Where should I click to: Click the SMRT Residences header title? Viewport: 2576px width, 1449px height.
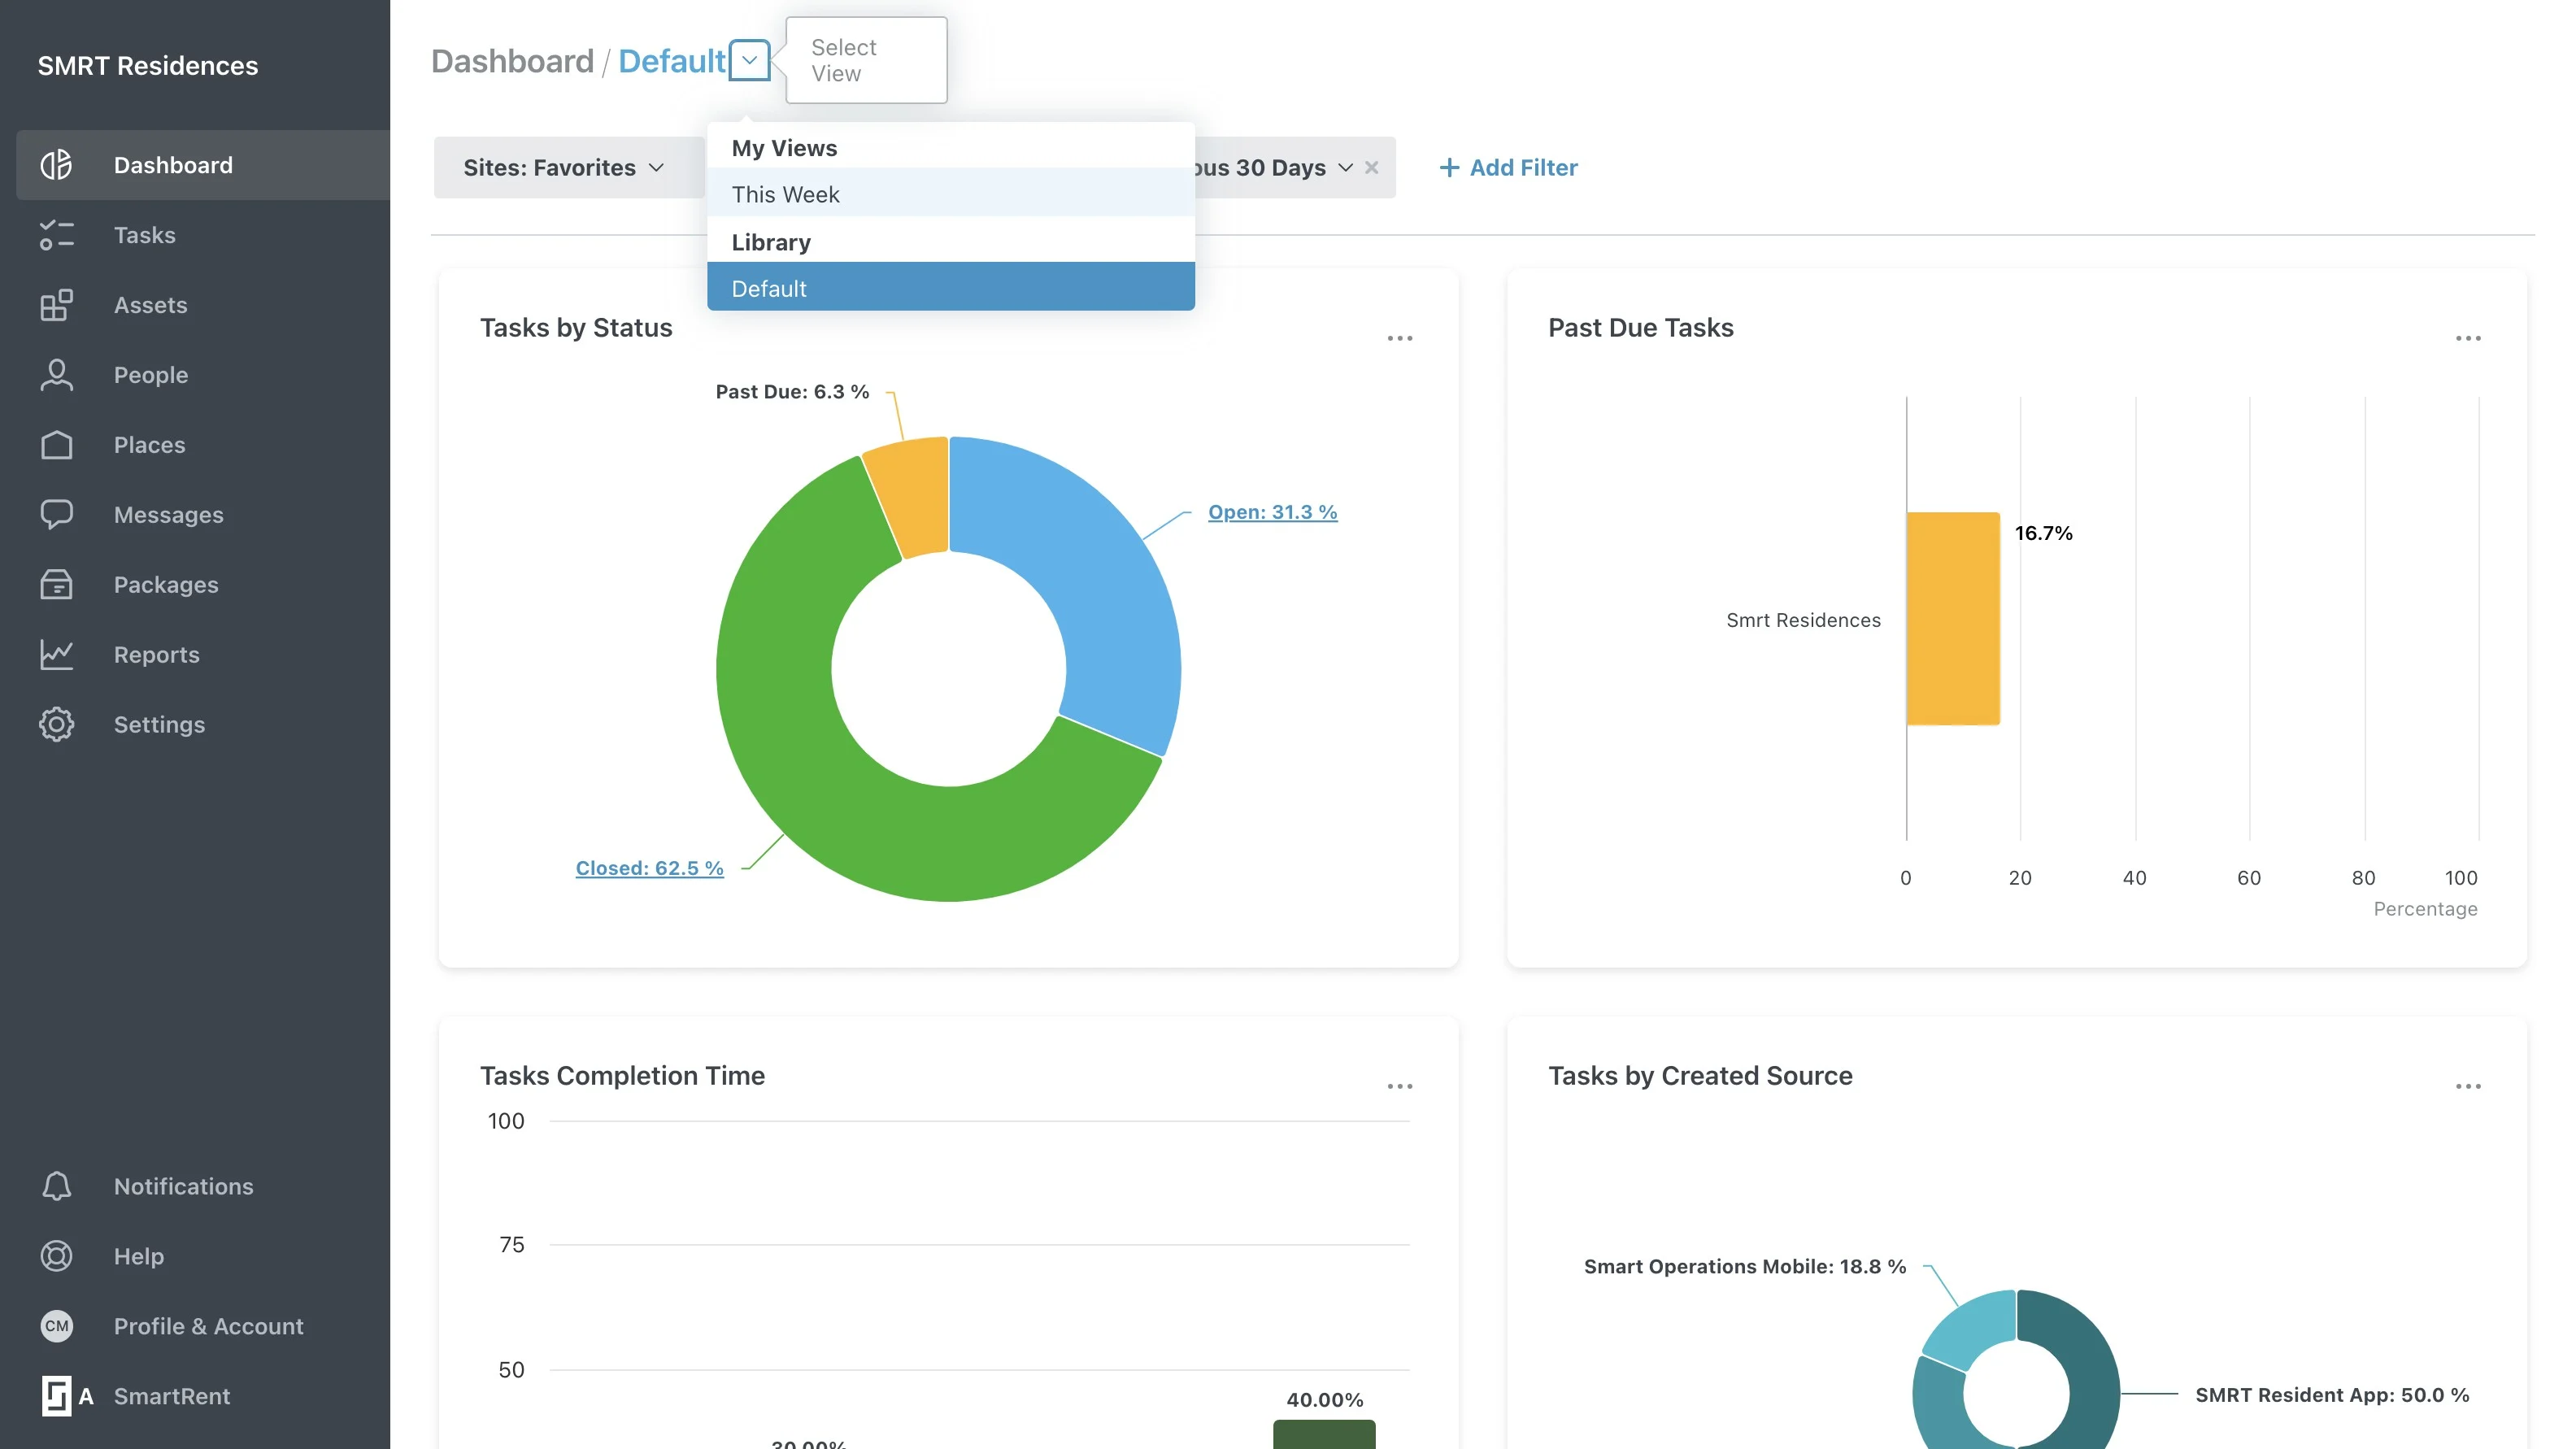pos(148,65)
